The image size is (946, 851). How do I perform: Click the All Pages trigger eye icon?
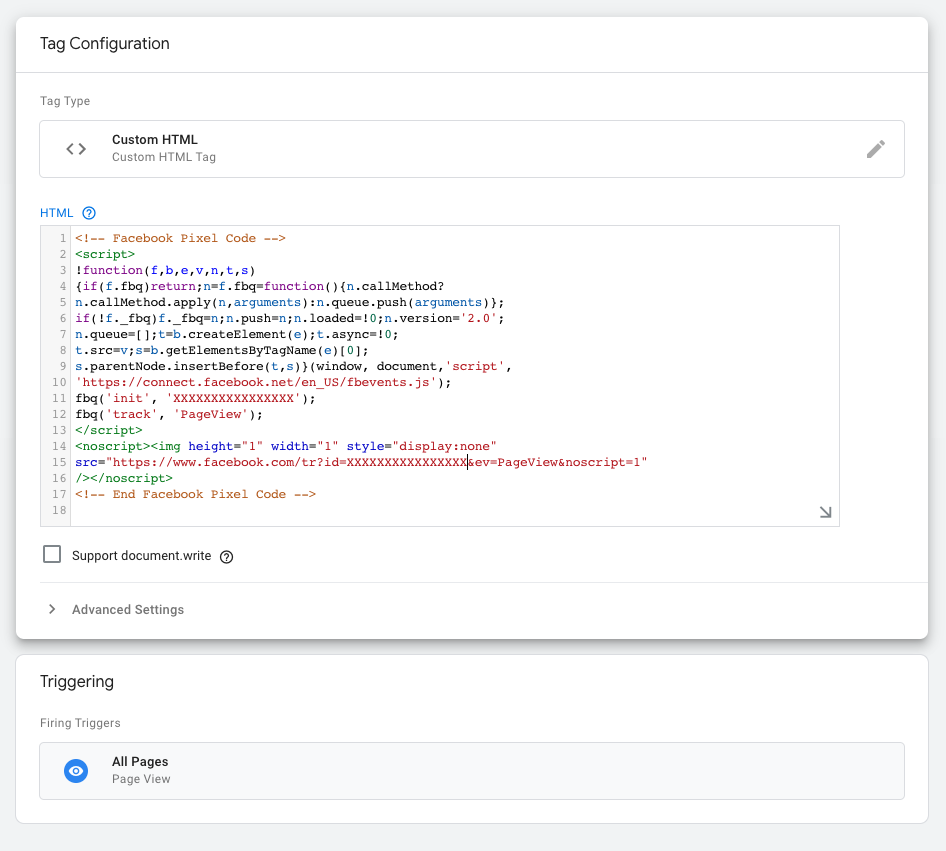point(76,771)
